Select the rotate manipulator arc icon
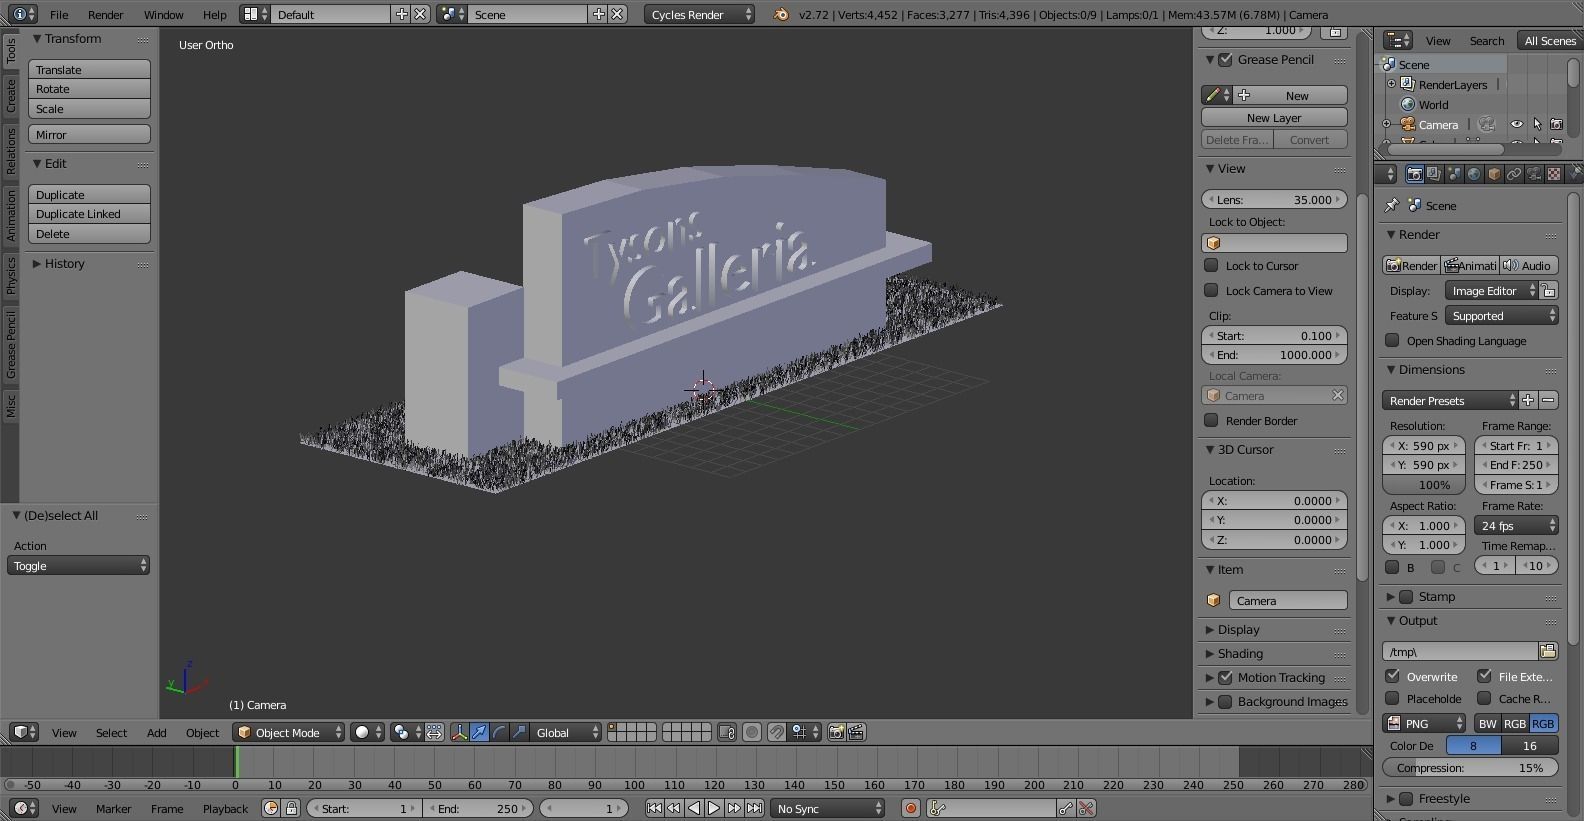The image size is (1584, 821). pos(499,732)
